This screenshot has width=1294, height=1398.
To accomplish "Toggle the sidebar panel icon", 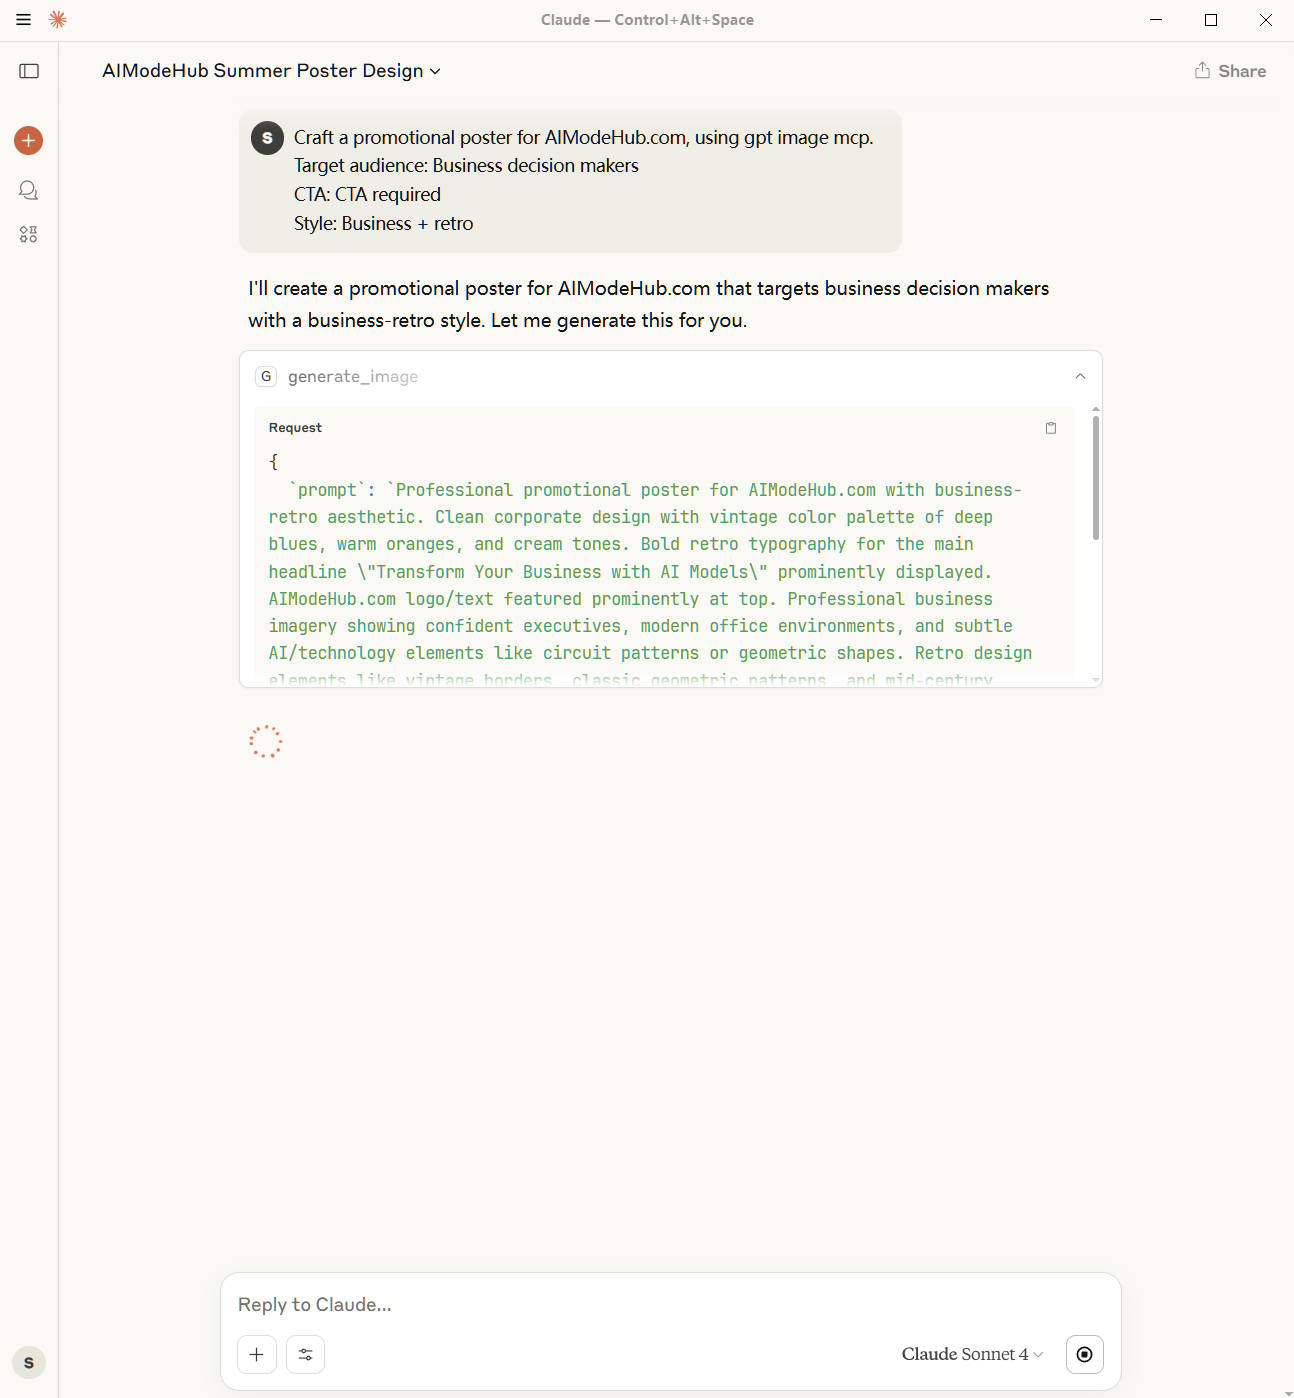I will tap(28, 70).
